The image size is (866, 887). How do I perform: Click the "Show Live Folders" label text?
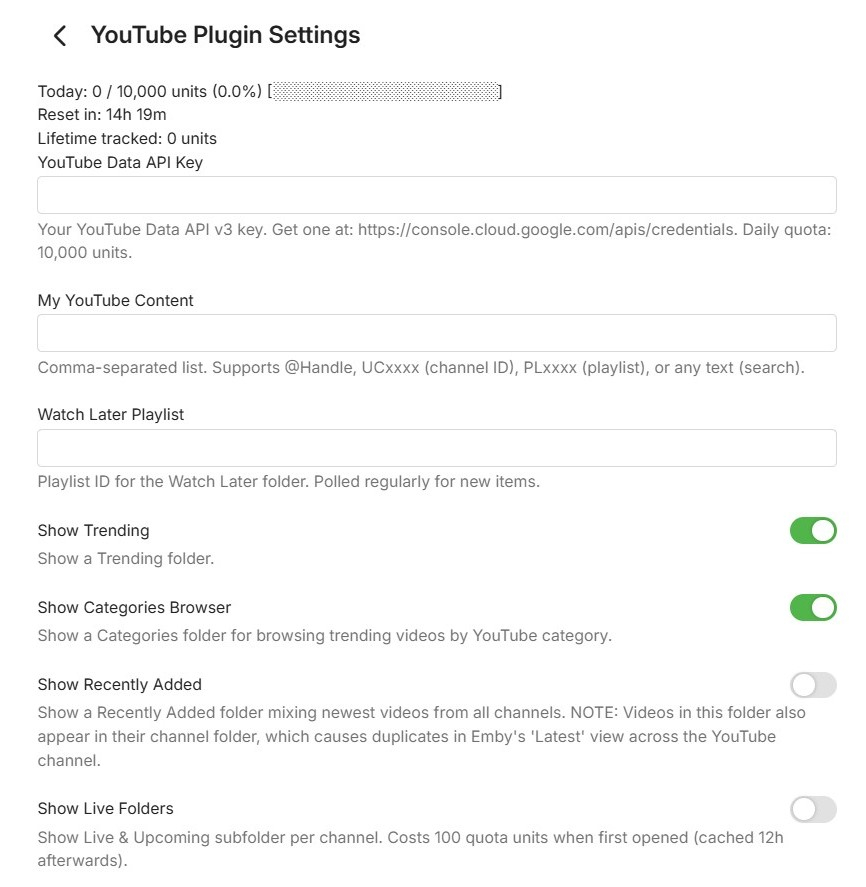tap(106, 808)
